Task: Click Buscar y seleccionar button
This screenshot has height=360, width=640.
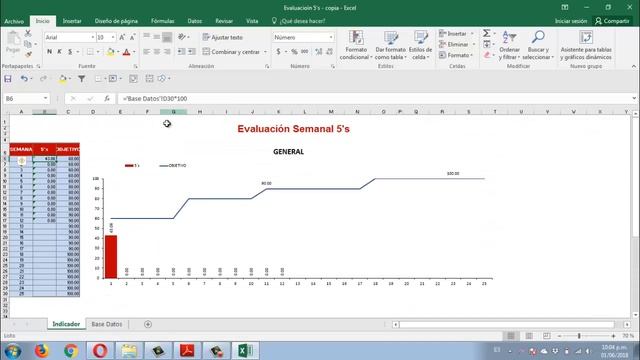Action: (x=538, y=45)
